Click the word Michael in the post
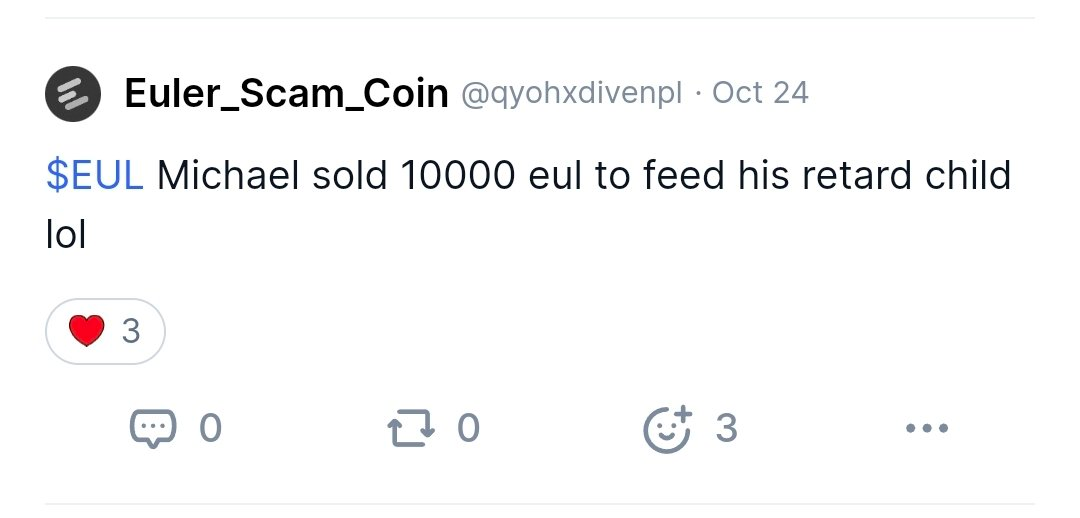The image size is (1080, 518). point(229,176)
